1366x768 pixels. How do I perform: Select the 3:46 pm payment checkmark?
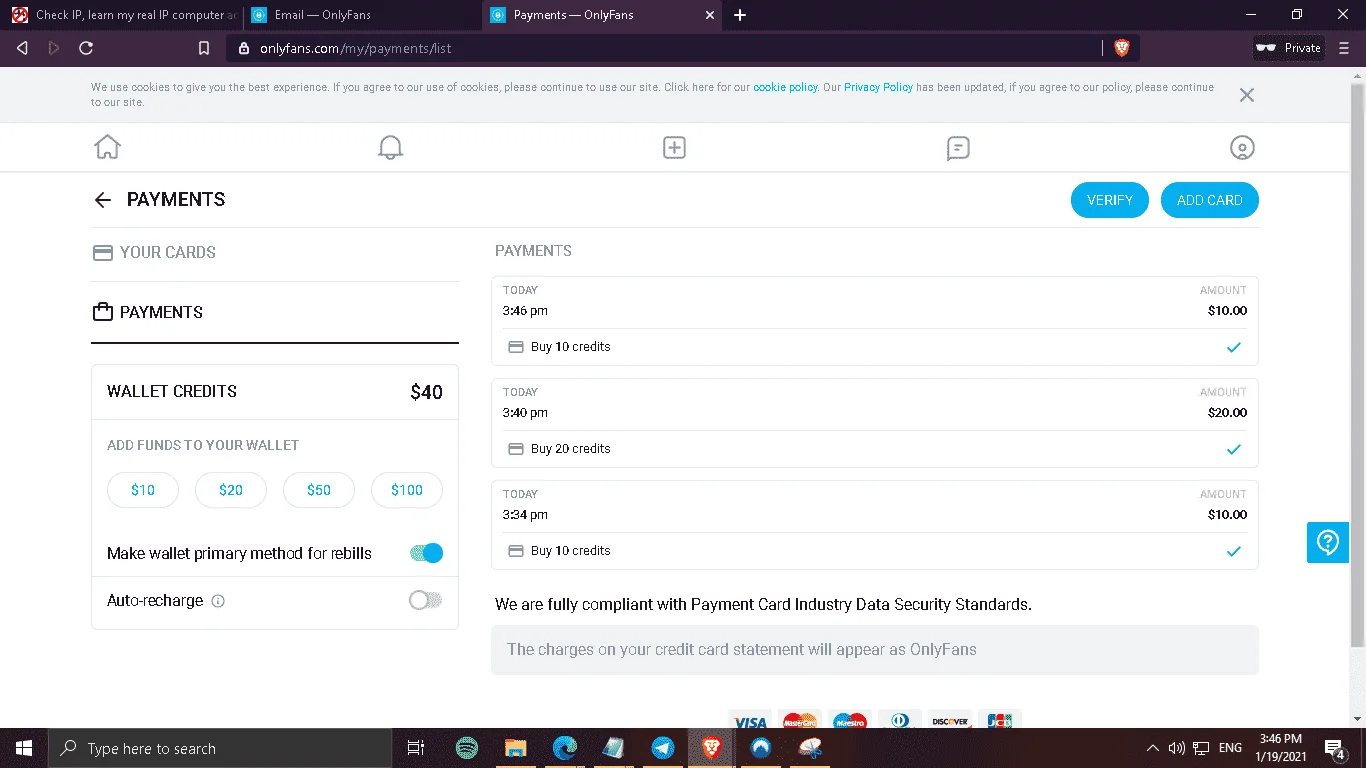[1234, 347]
